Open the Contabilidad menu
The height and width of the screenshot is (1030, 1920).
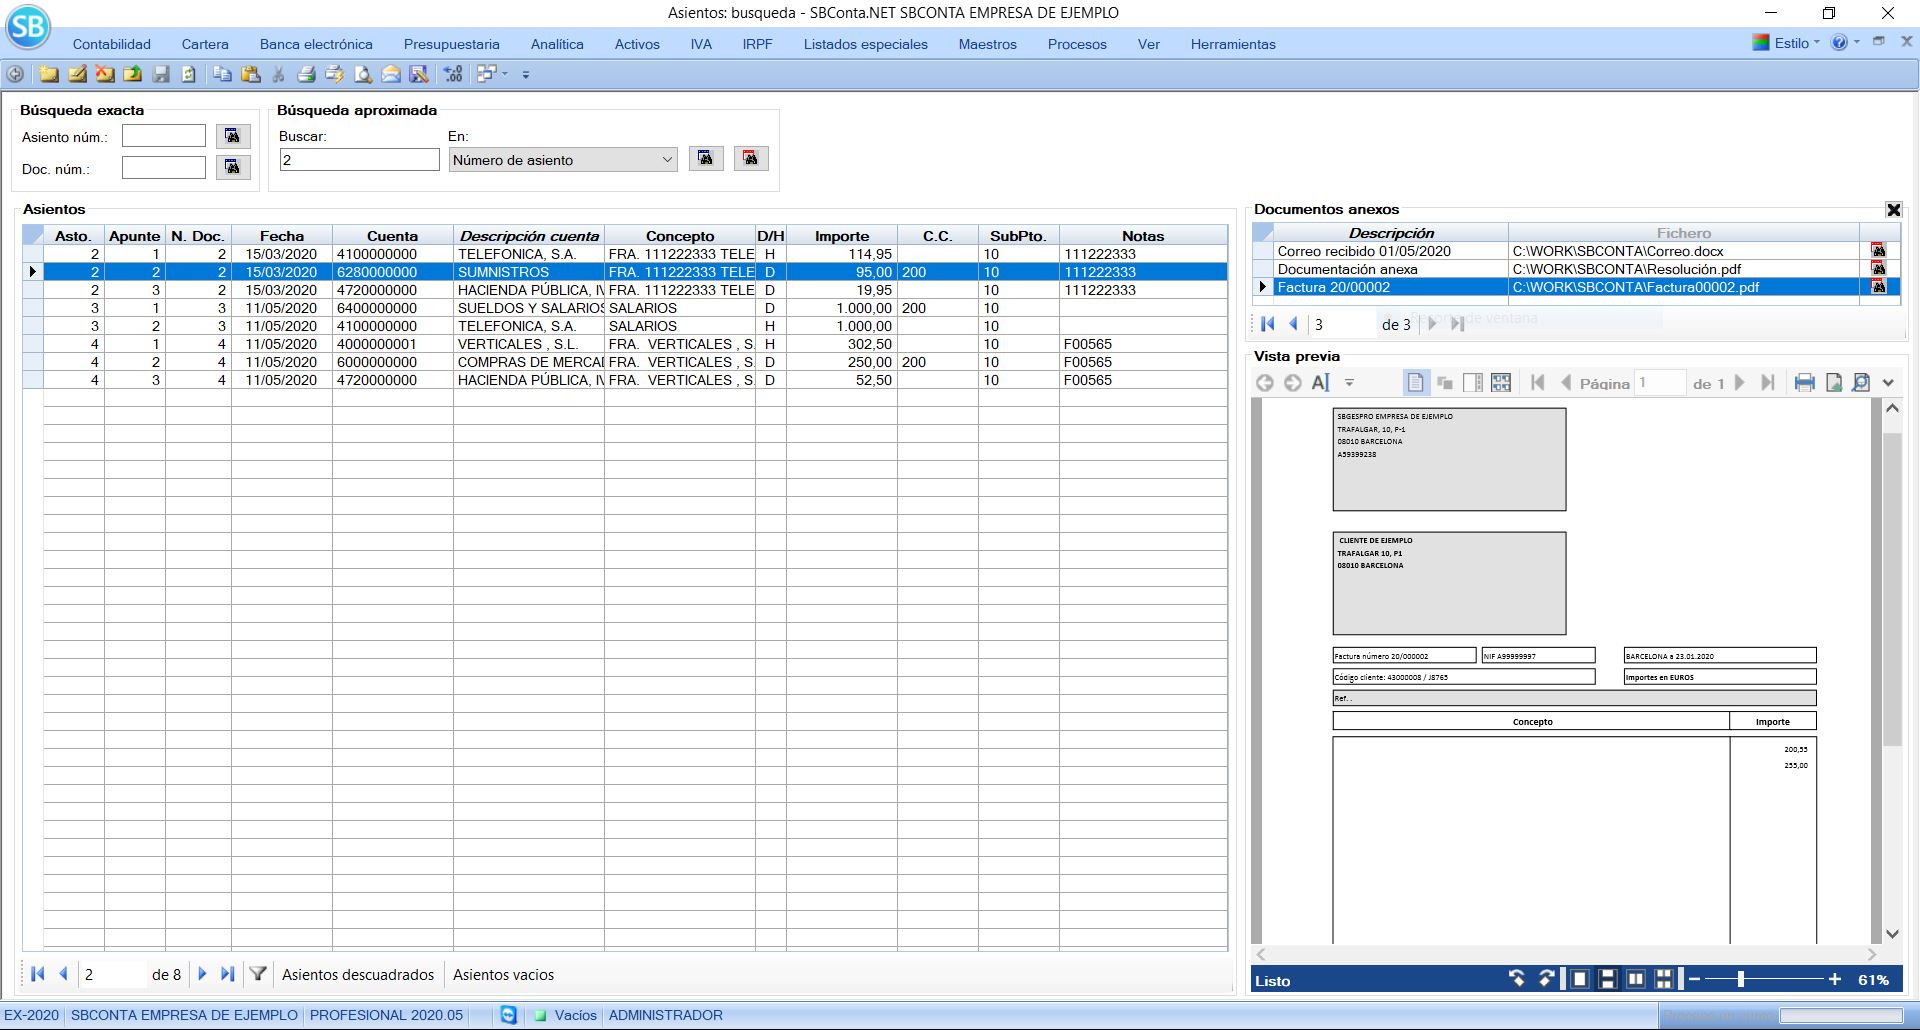click(112, 44)
